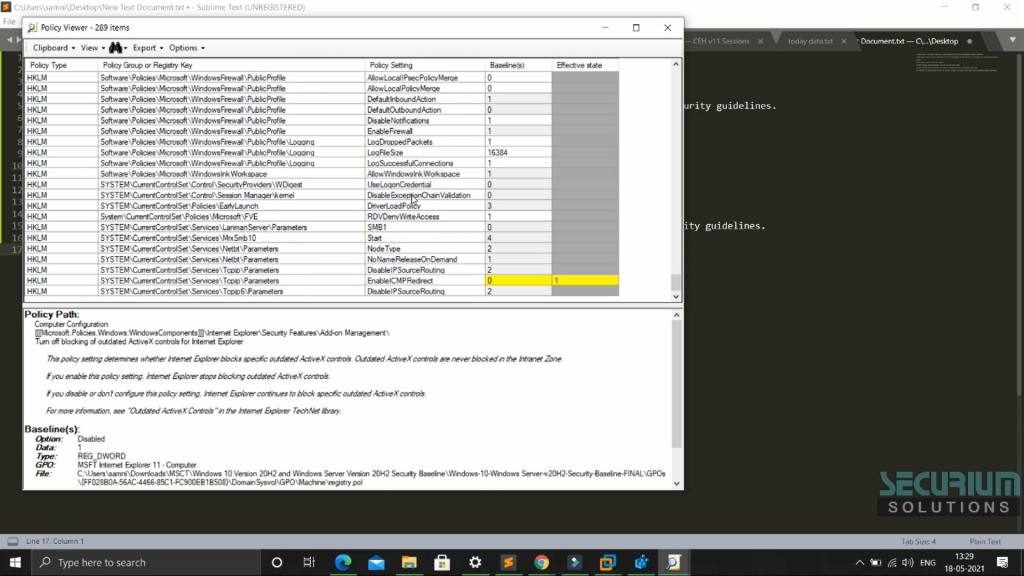The height and width of the screenshot is (576, 1024).
Task: Click the policy table scrollbar up arrow
Action: [x=676, y=65]
